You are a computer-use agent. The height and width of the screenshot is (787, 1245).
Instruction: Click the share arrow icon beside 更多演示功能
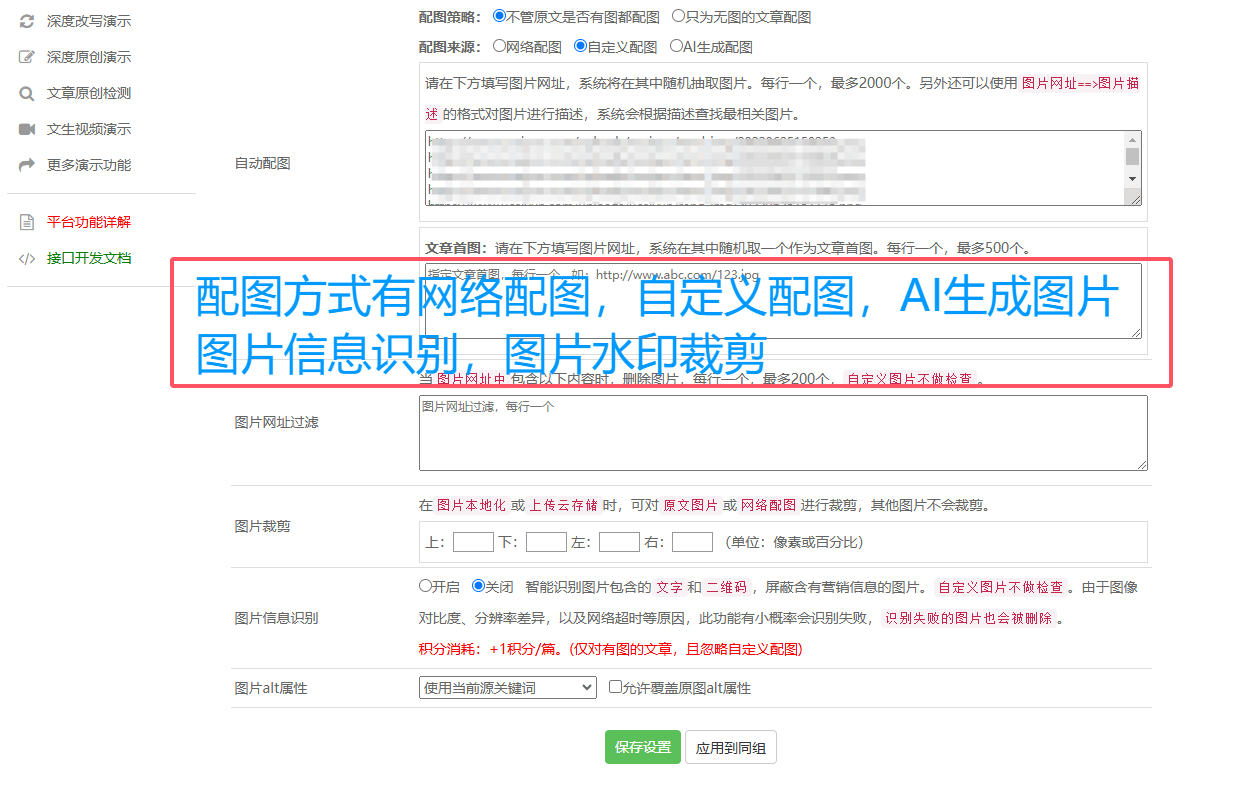tap(27, 165)
